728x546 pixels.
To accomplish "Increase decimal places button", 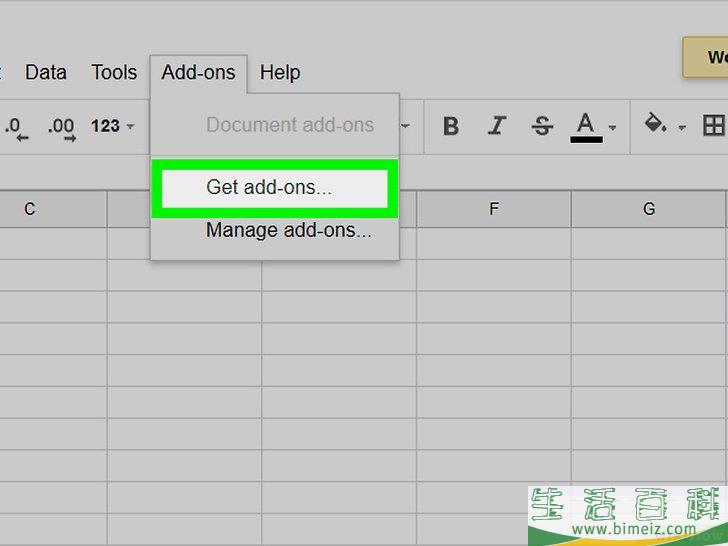I will point(61,126).
